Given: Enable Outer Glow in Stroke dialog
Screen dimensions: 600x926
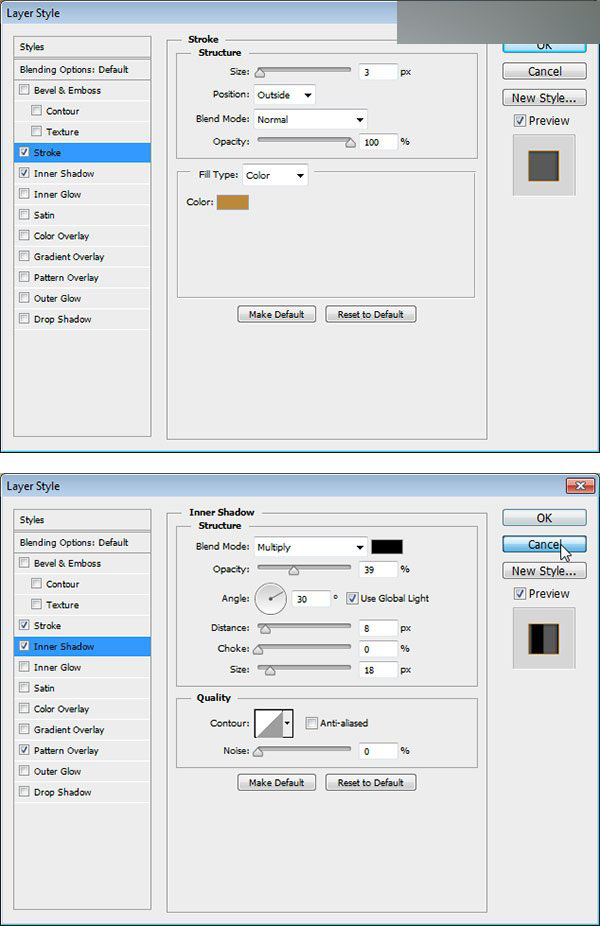Looking at the screenshot, I should (x=24, y=298).
